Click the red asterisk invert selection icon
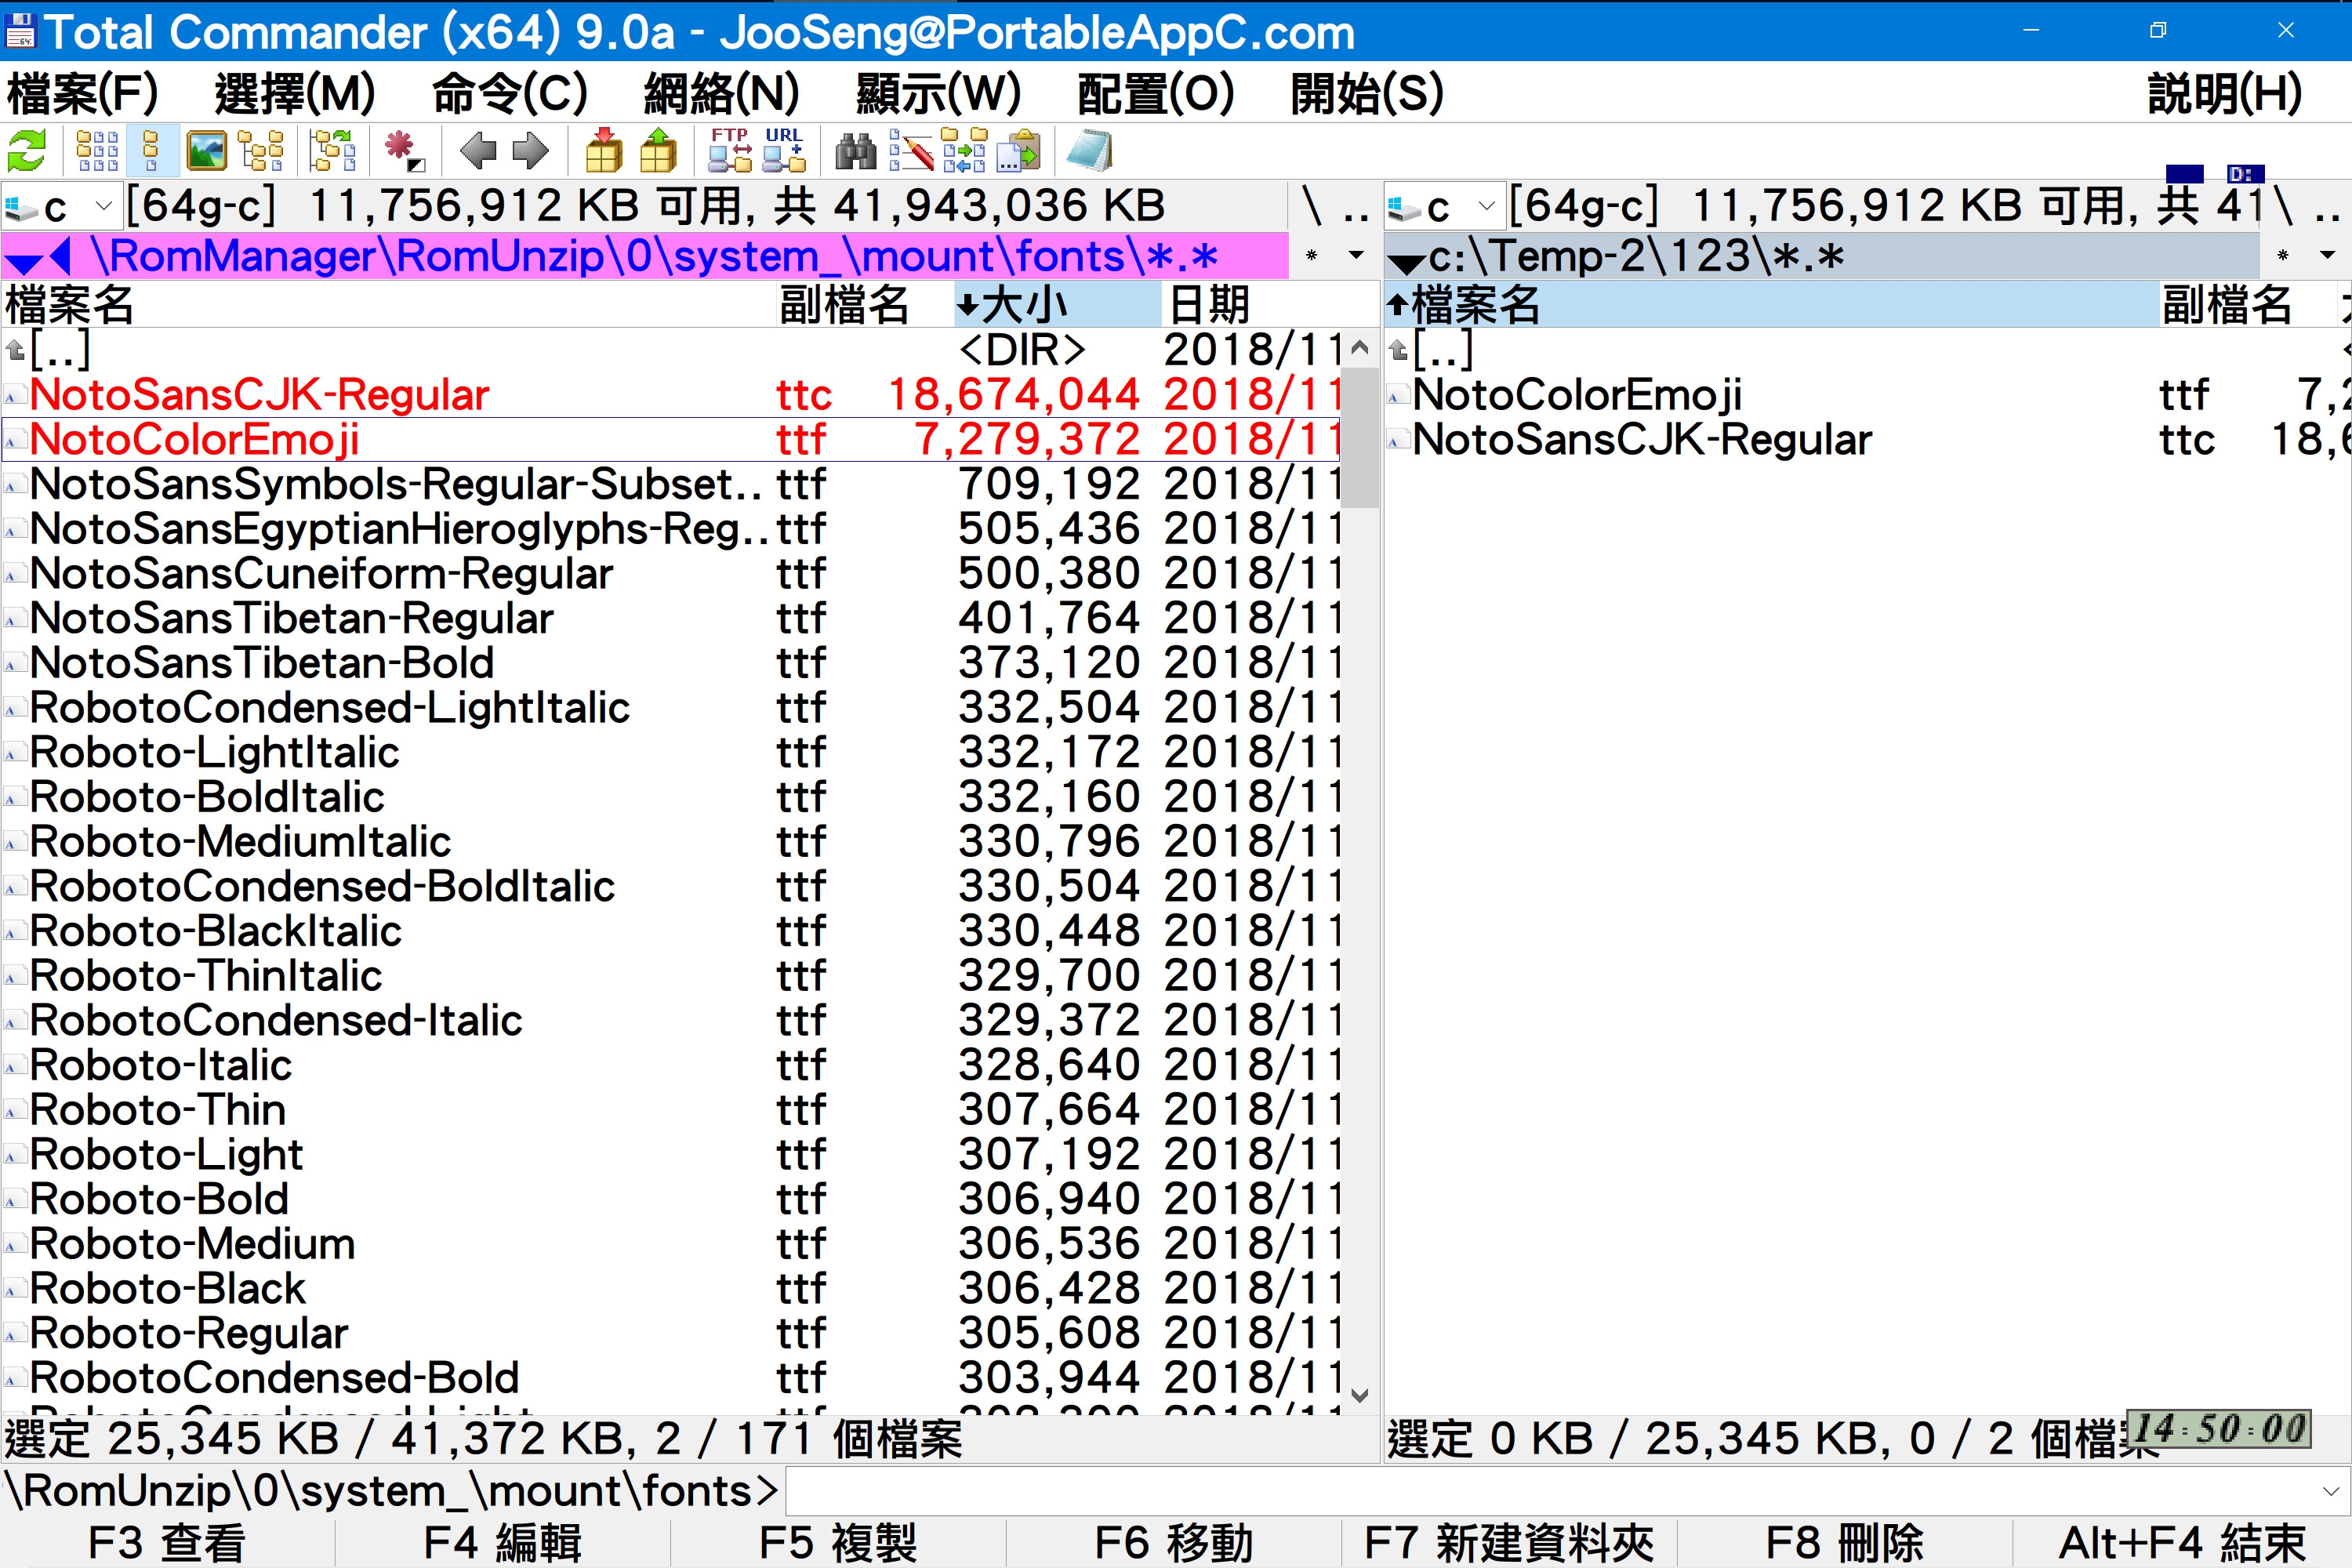 point(404,152)
